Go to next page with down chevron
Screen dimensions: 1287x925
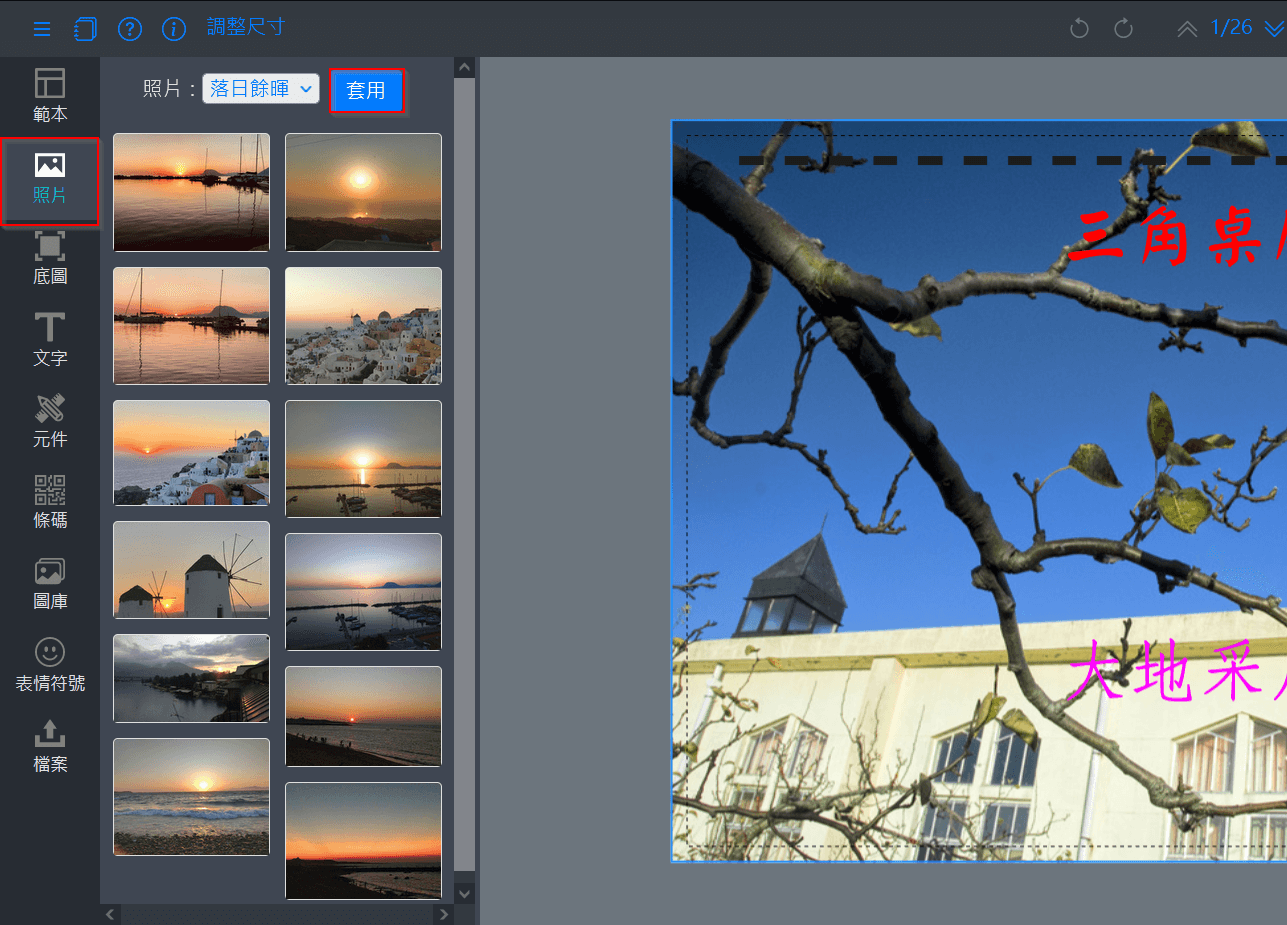tap(1272, 29)
